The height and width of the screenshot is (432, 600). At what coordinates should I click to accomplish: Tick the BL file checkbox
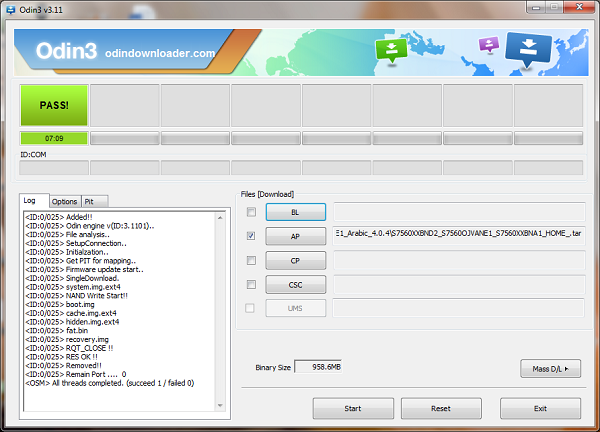(251, 212)
